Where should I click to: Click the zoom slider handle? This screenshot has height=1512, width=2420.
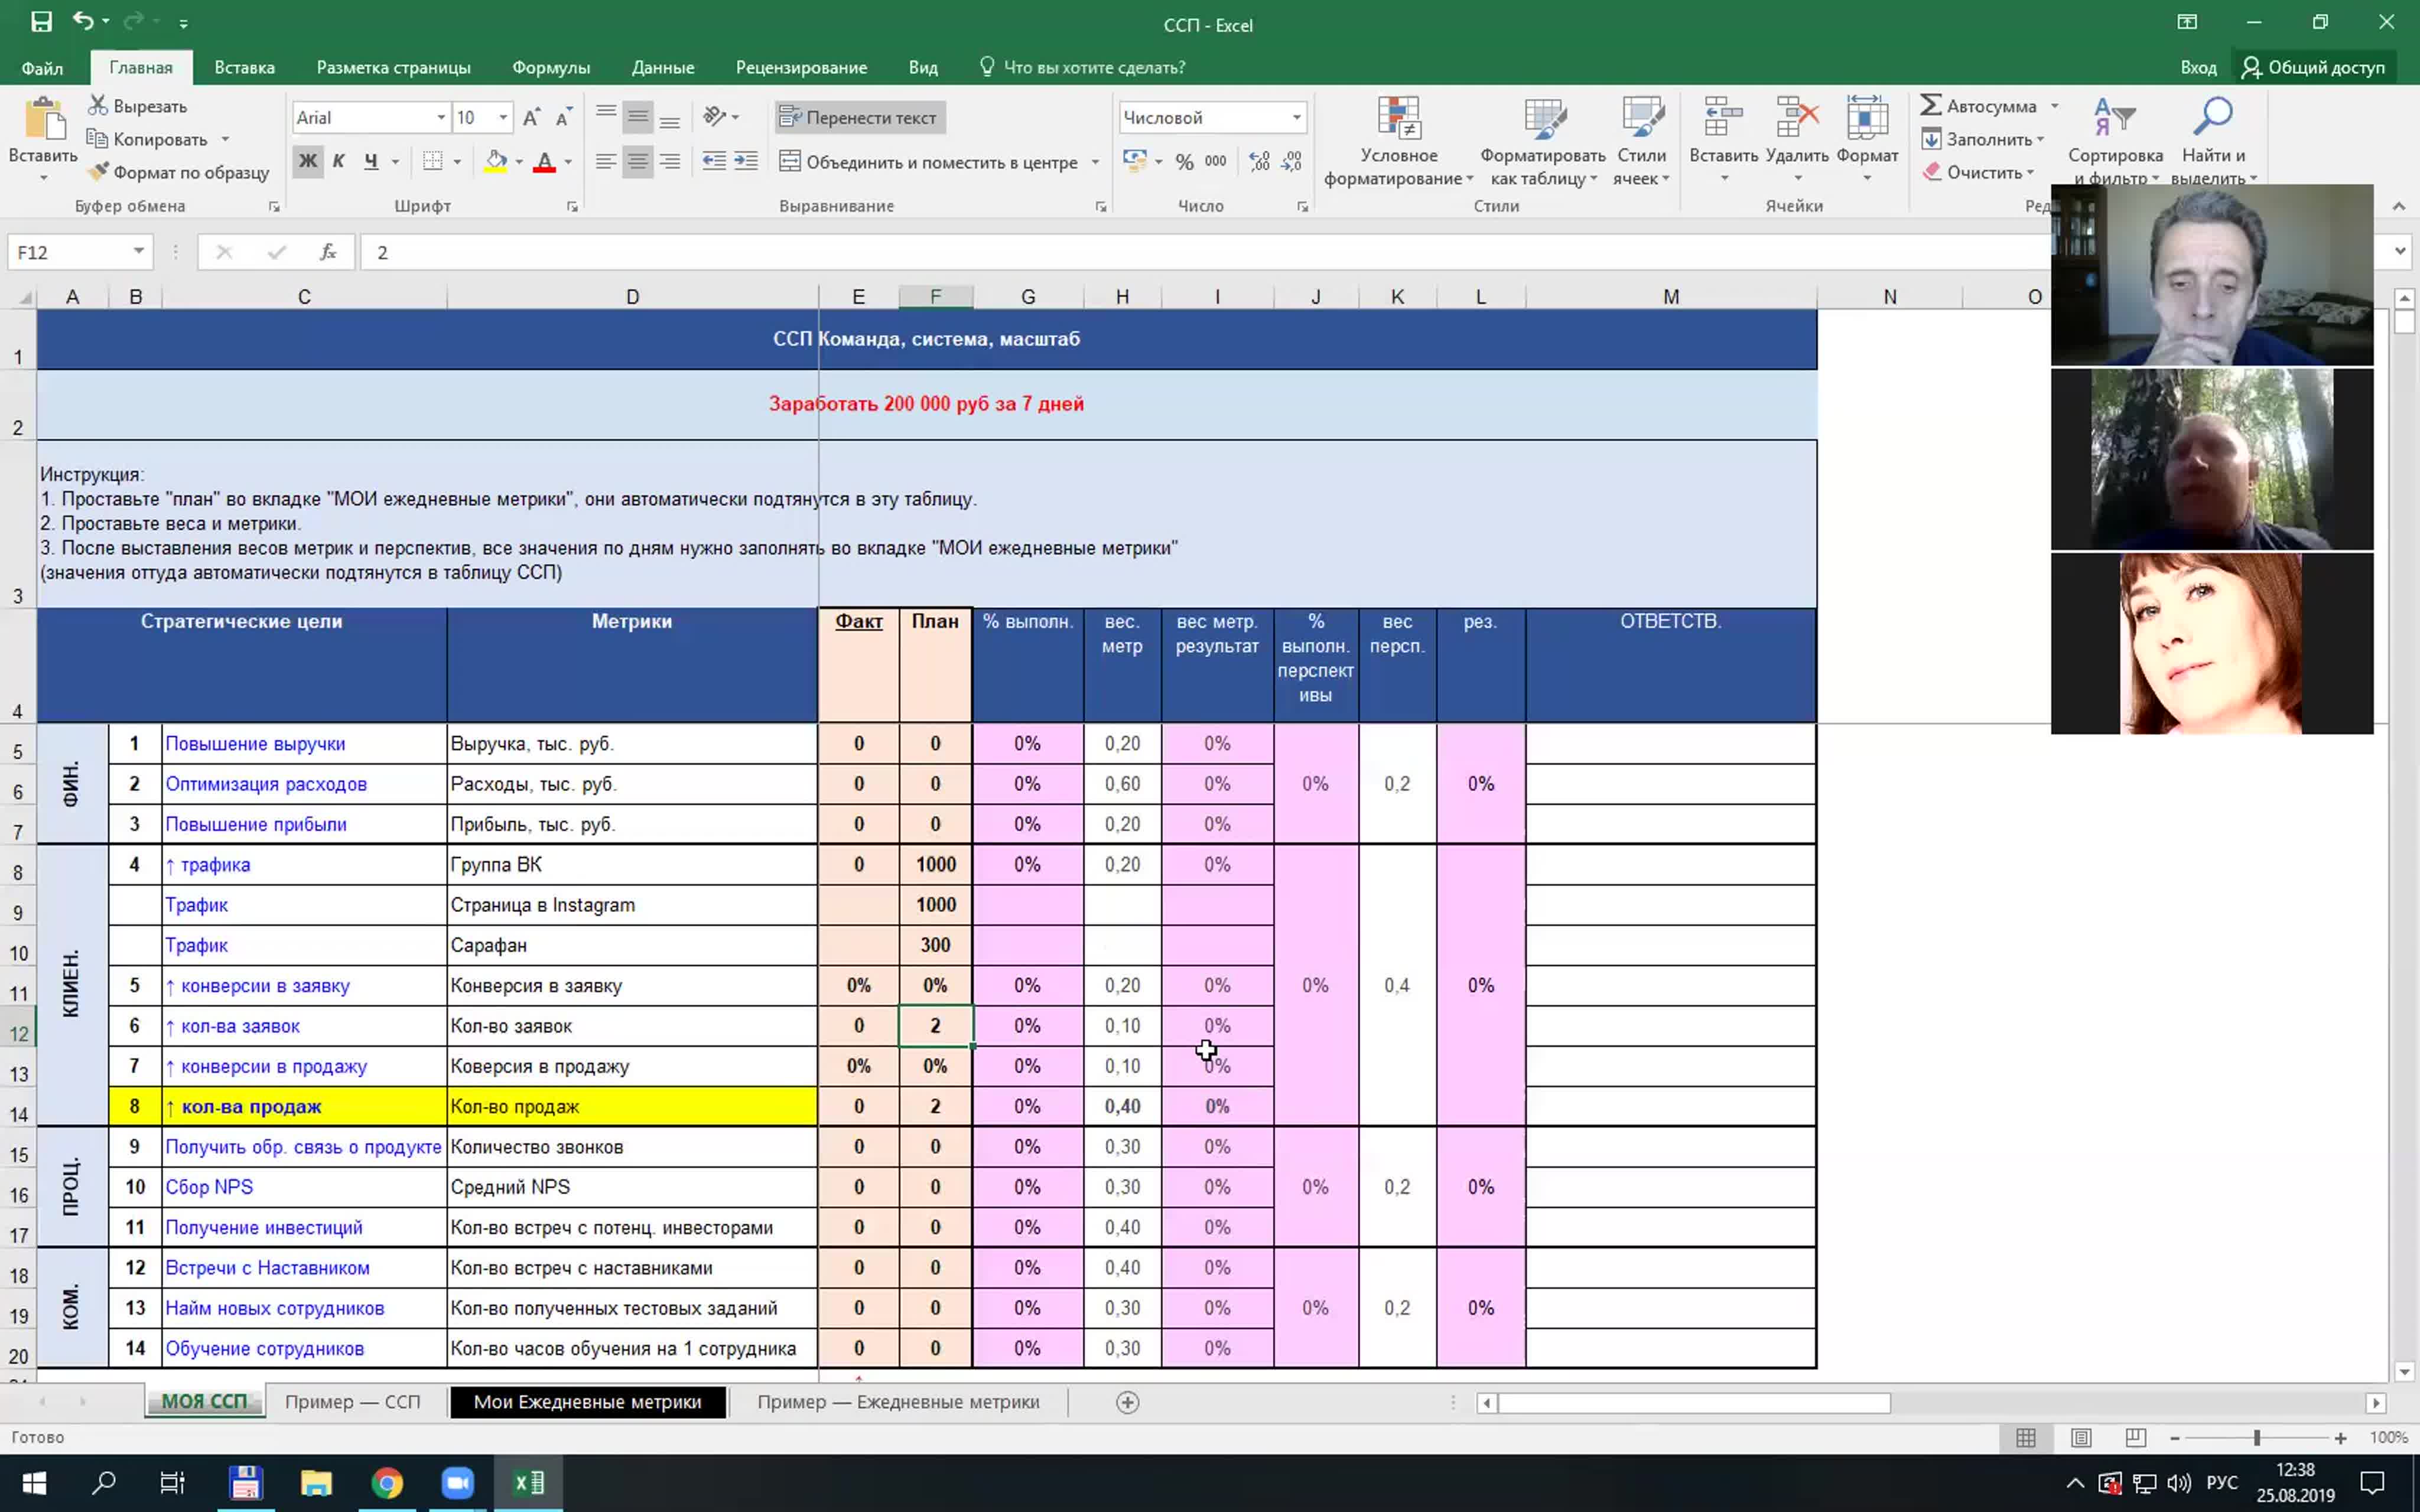click(x=2256, y=1437)
